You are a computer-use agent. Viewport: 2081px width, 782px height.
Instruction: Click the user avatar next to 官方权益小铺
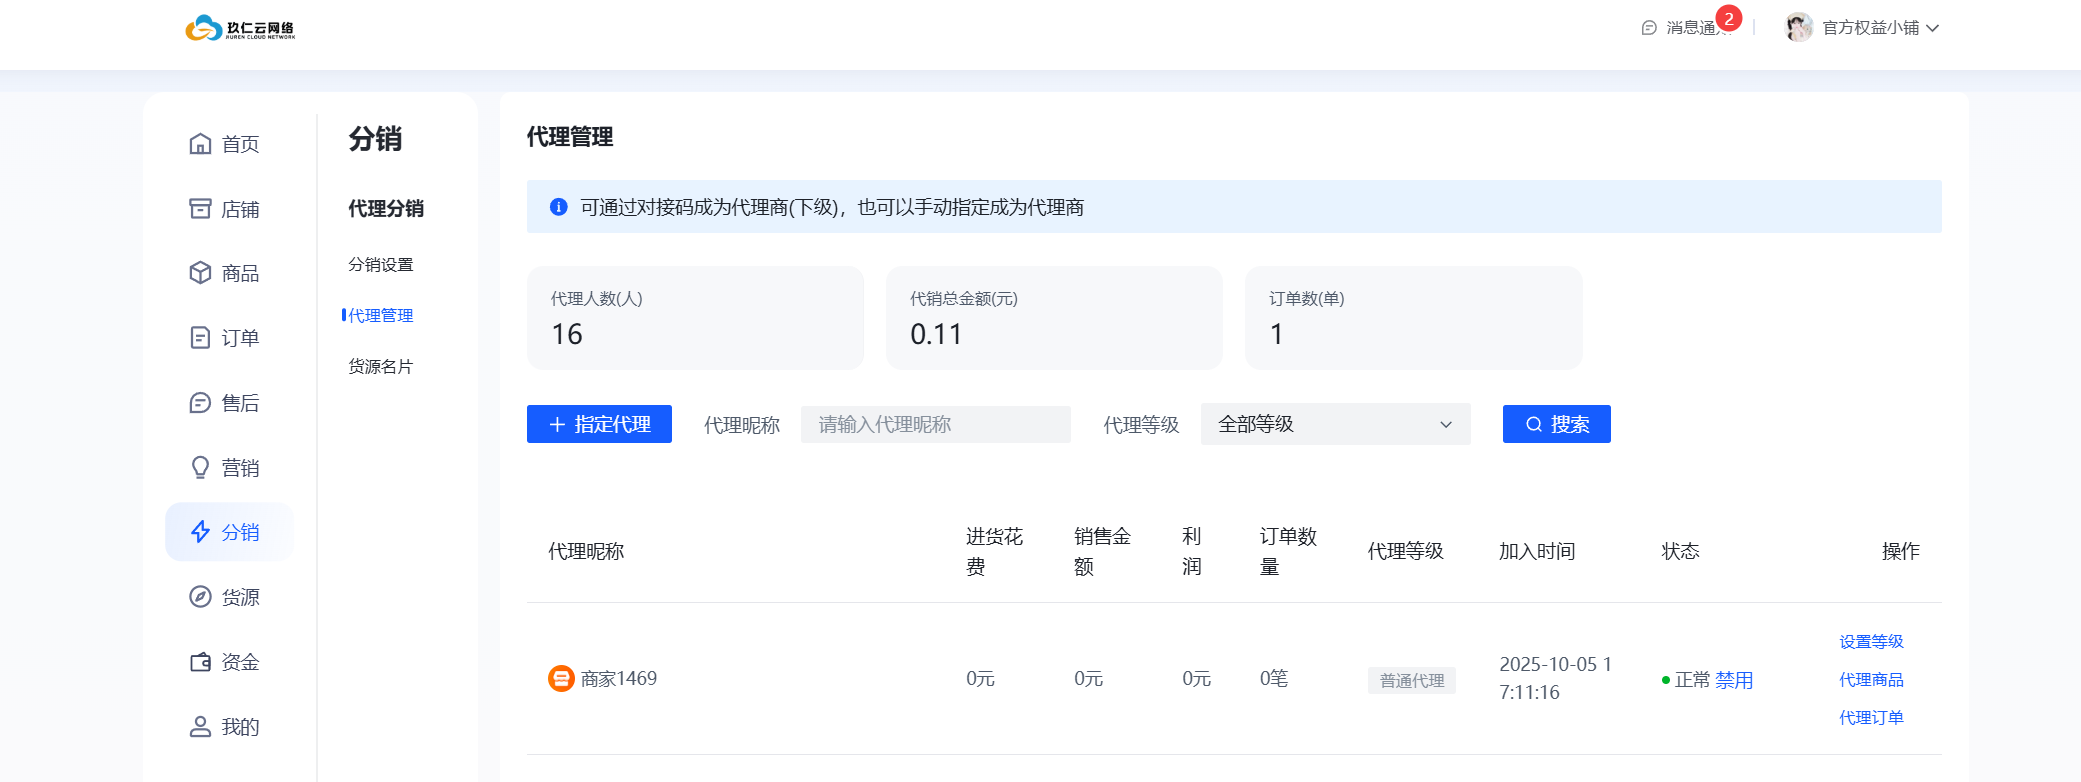(x=1799, y=28)
